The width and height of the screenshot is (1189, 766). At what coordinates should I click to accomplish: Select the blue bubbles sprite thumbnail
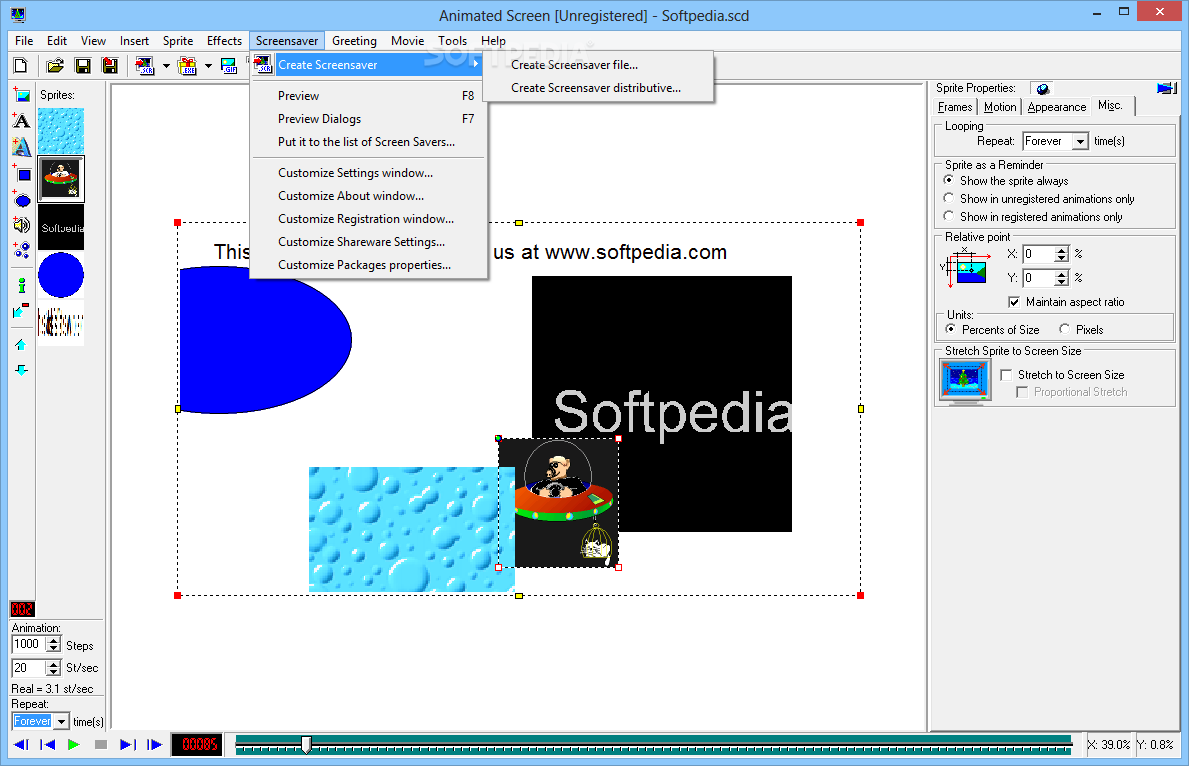click(61, 130)
